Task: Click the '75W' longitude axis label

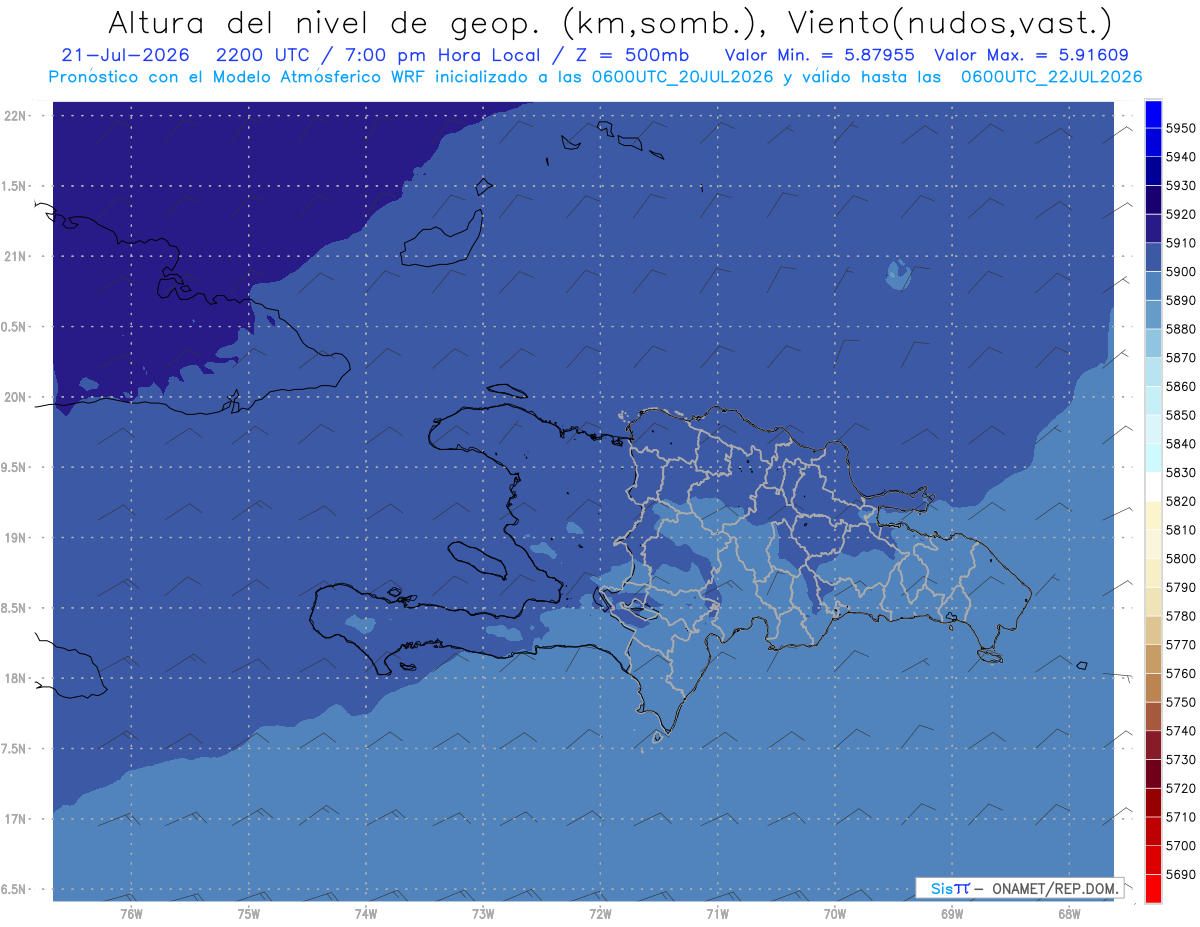Action: [249, 914]
